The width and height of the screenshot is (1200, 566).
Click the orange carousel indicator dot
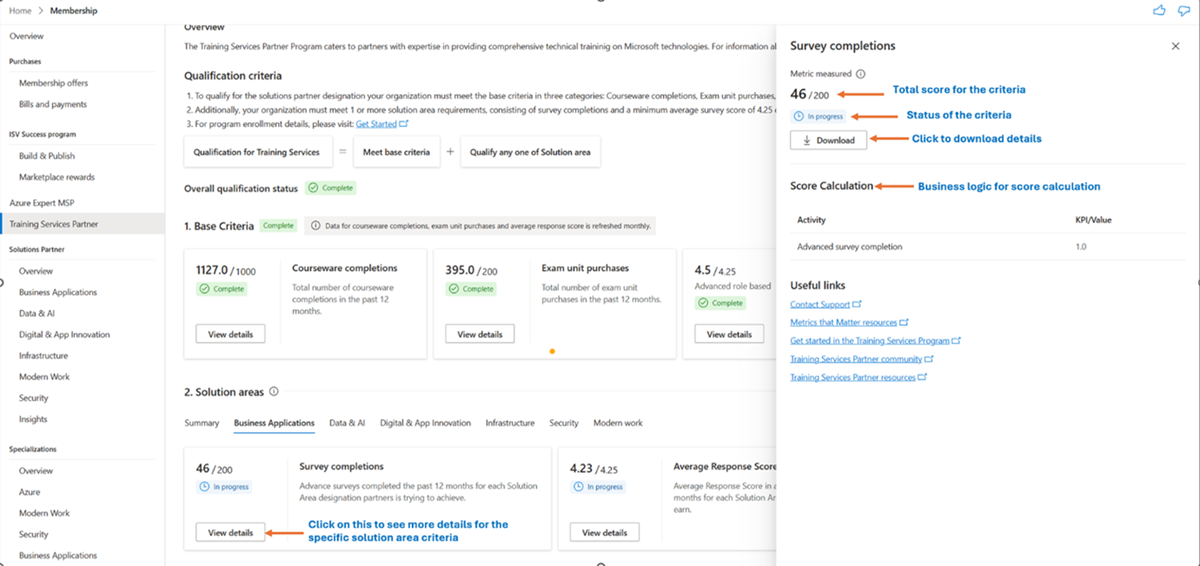click(x=552, y=351)
